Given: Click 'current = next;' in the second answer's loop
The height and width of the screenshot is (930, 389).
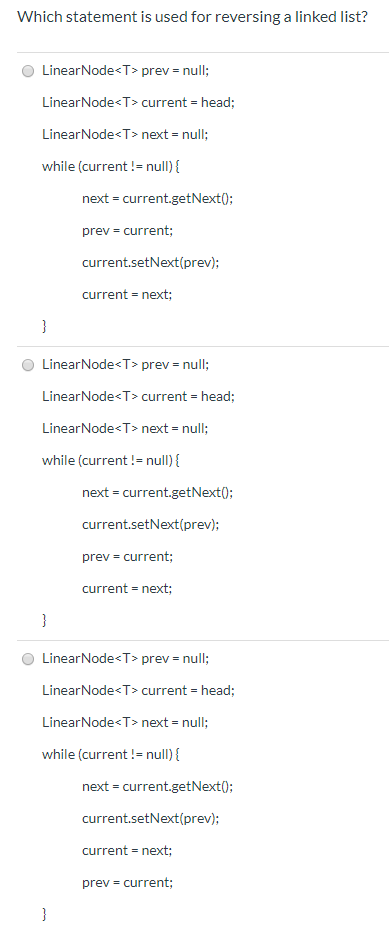Looking at the screenshot, I should pyautogui.click(x=127, y=588).
